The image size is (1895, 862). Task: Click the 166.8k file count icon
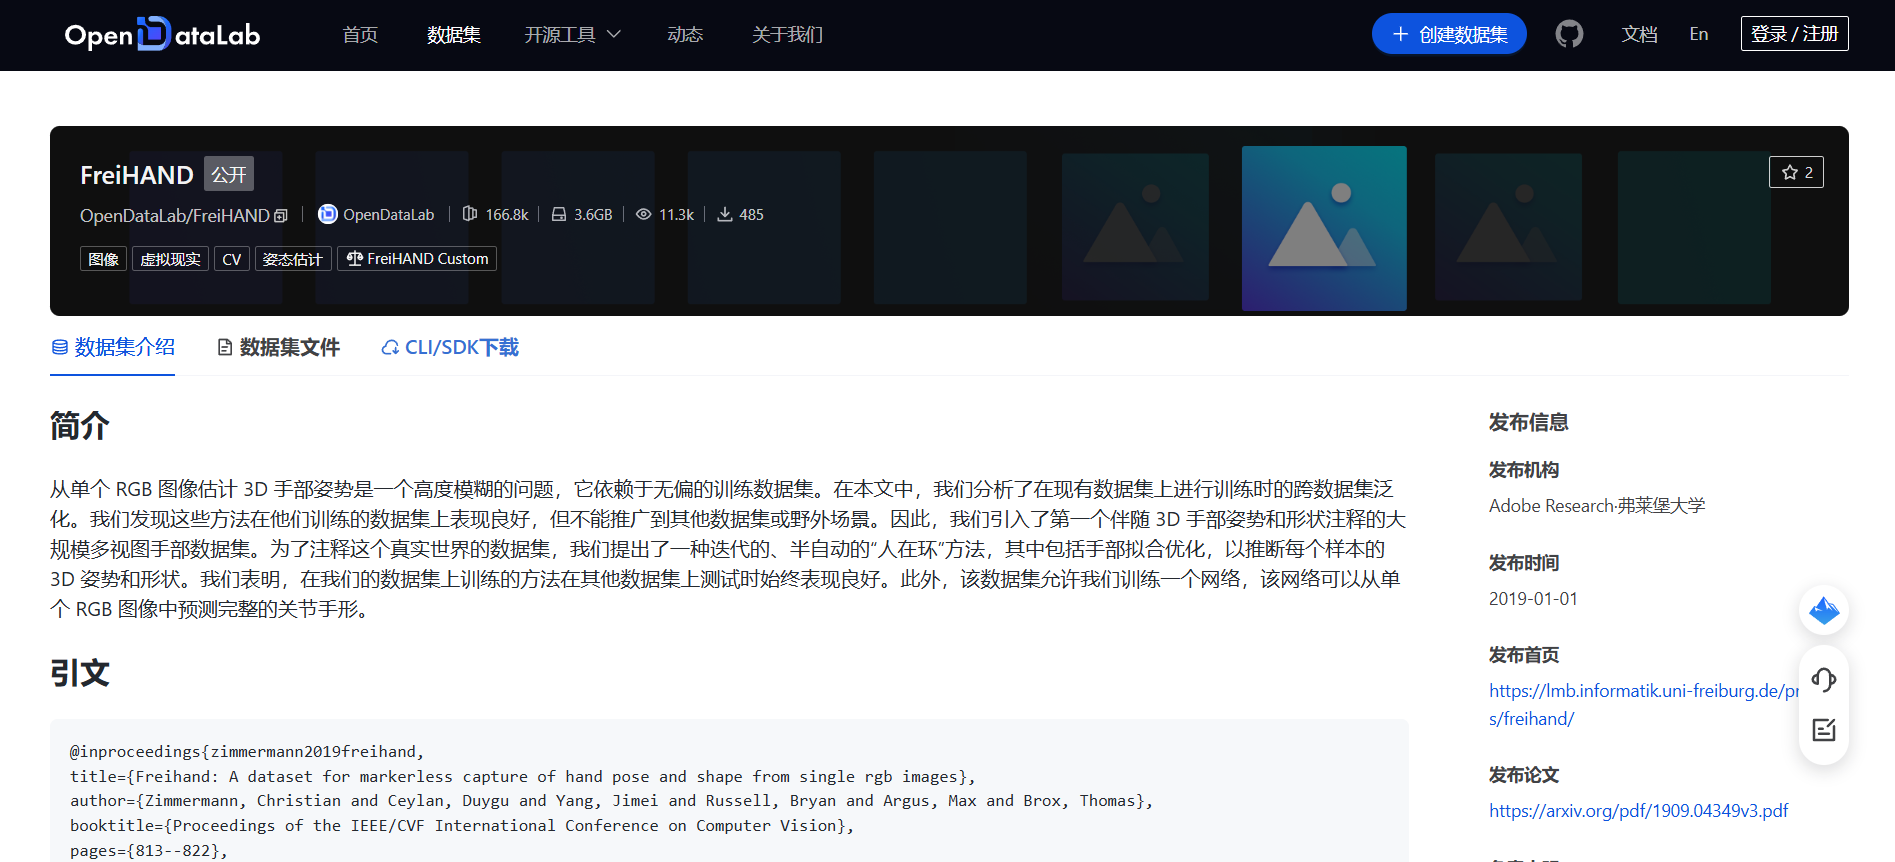coord(470,214)
